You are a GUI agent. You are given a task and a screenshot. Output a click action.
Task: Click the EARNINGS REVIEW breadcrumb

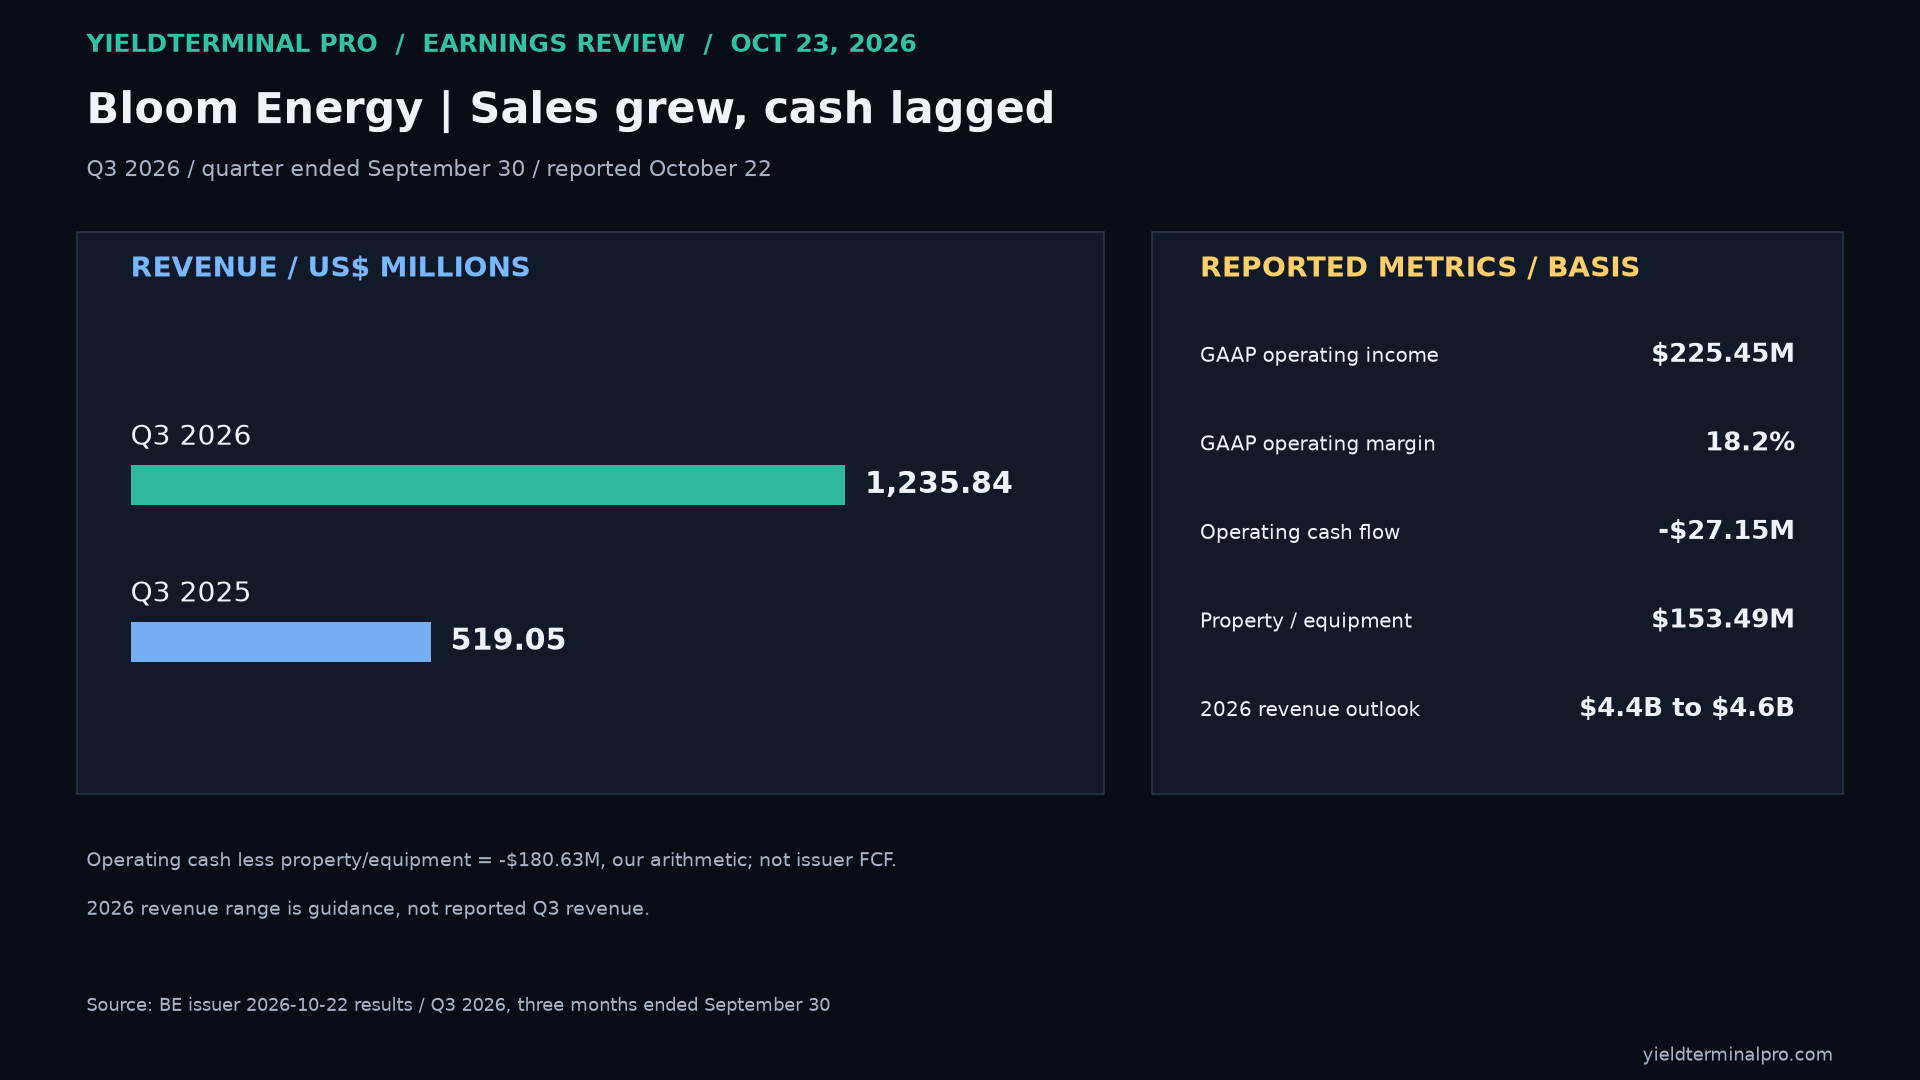coord(553,44)
